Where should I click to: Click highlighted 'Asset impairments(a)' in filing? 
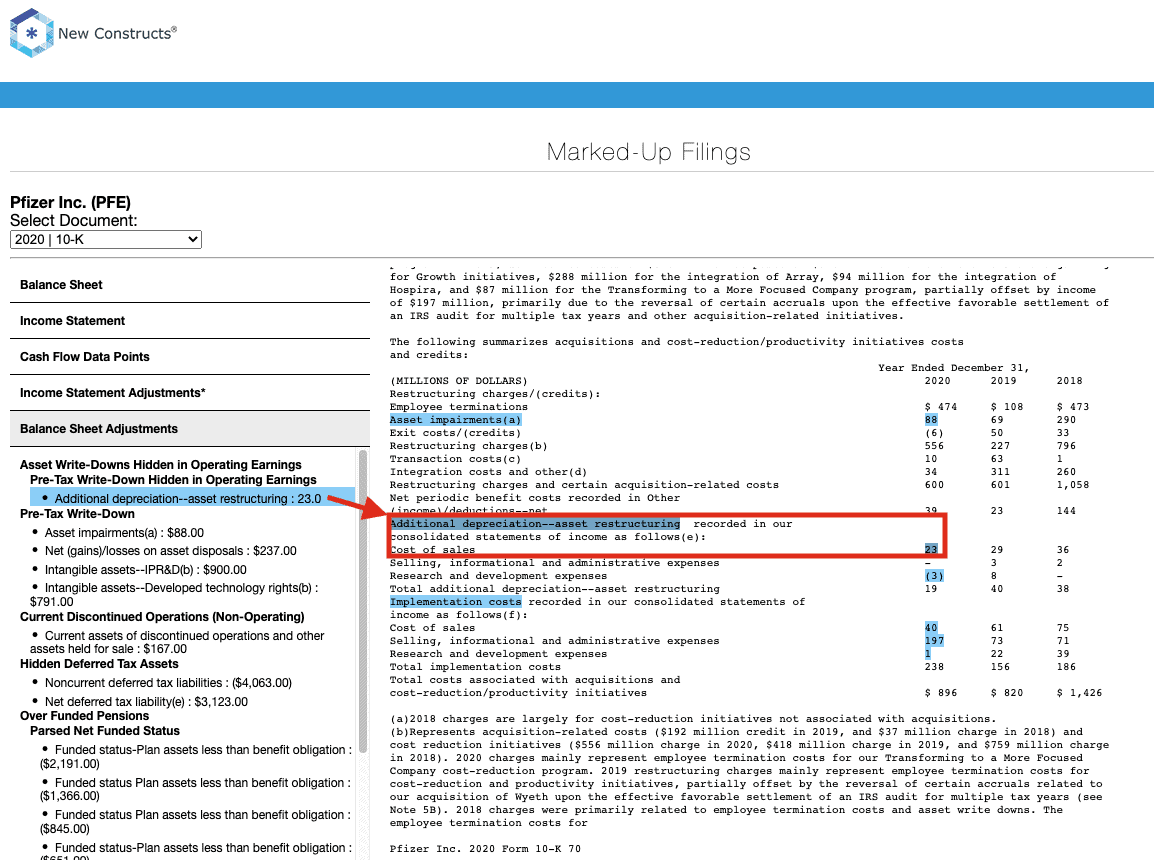pyautogui.click(x=456, y=420)
